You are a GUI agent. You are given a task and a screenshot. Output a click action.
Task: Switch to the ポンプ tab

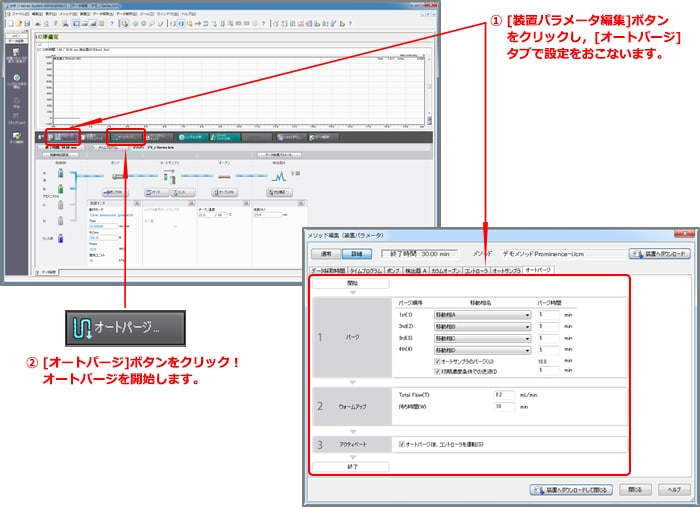393,271
